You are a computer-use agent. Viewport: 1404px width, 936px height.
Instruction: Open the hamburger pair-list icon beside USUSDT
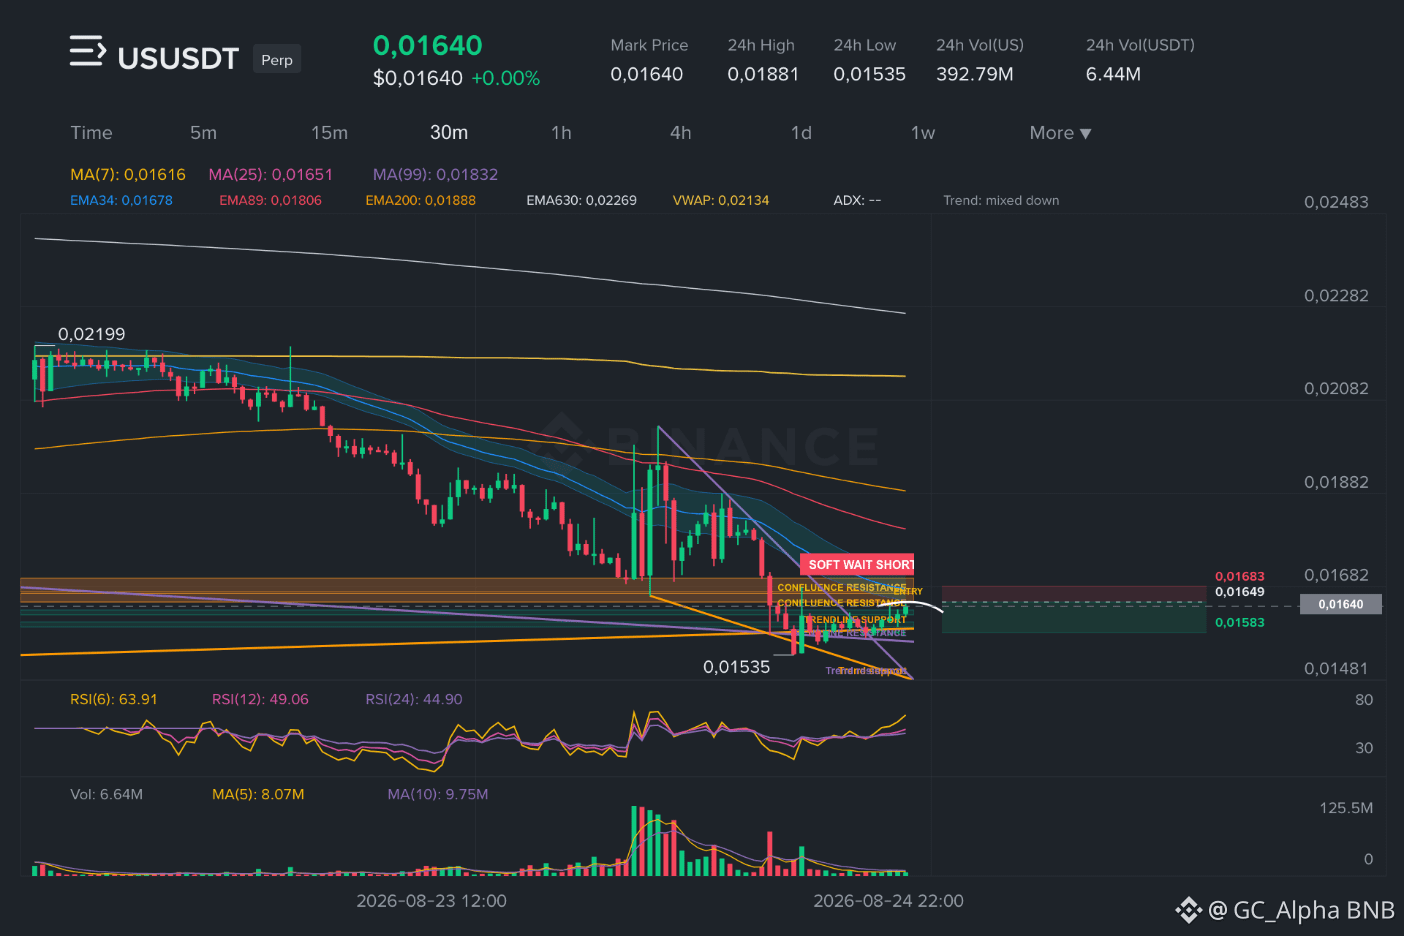point(87,51)
